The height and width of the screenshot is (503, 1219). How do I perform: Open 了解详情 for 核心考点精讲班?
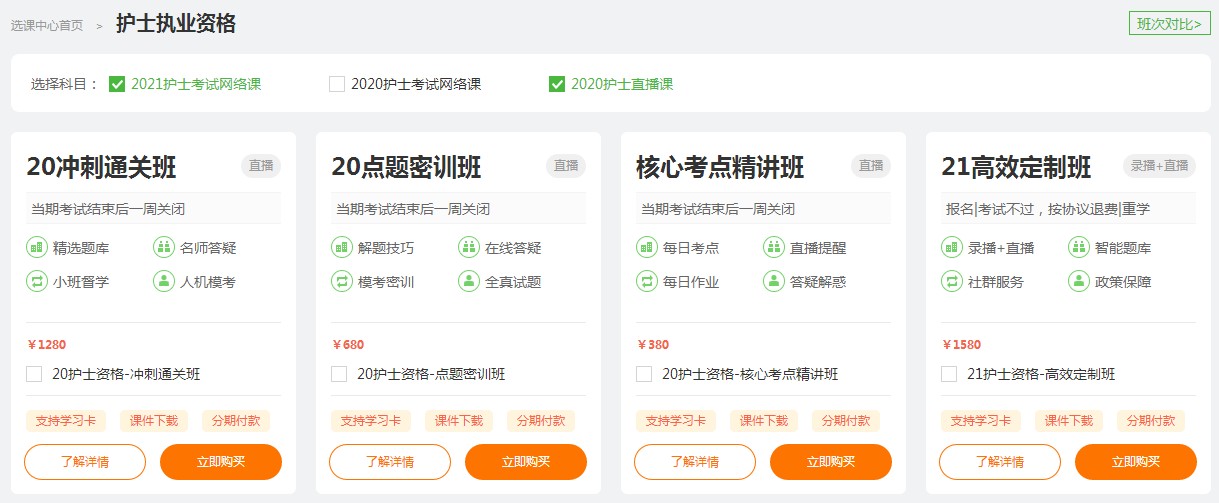(695, 462)
